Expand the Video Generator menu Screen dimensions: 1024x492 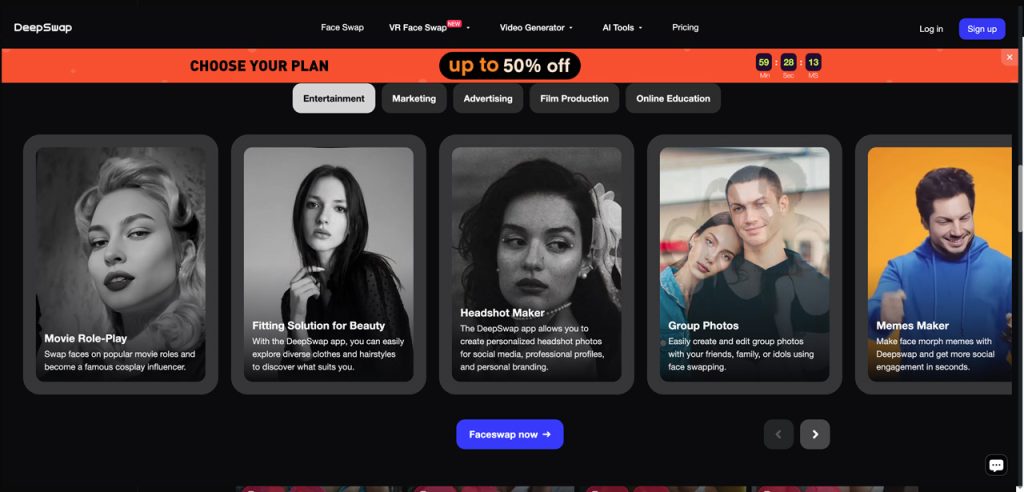pyautogui.click(x=536, y=27)
